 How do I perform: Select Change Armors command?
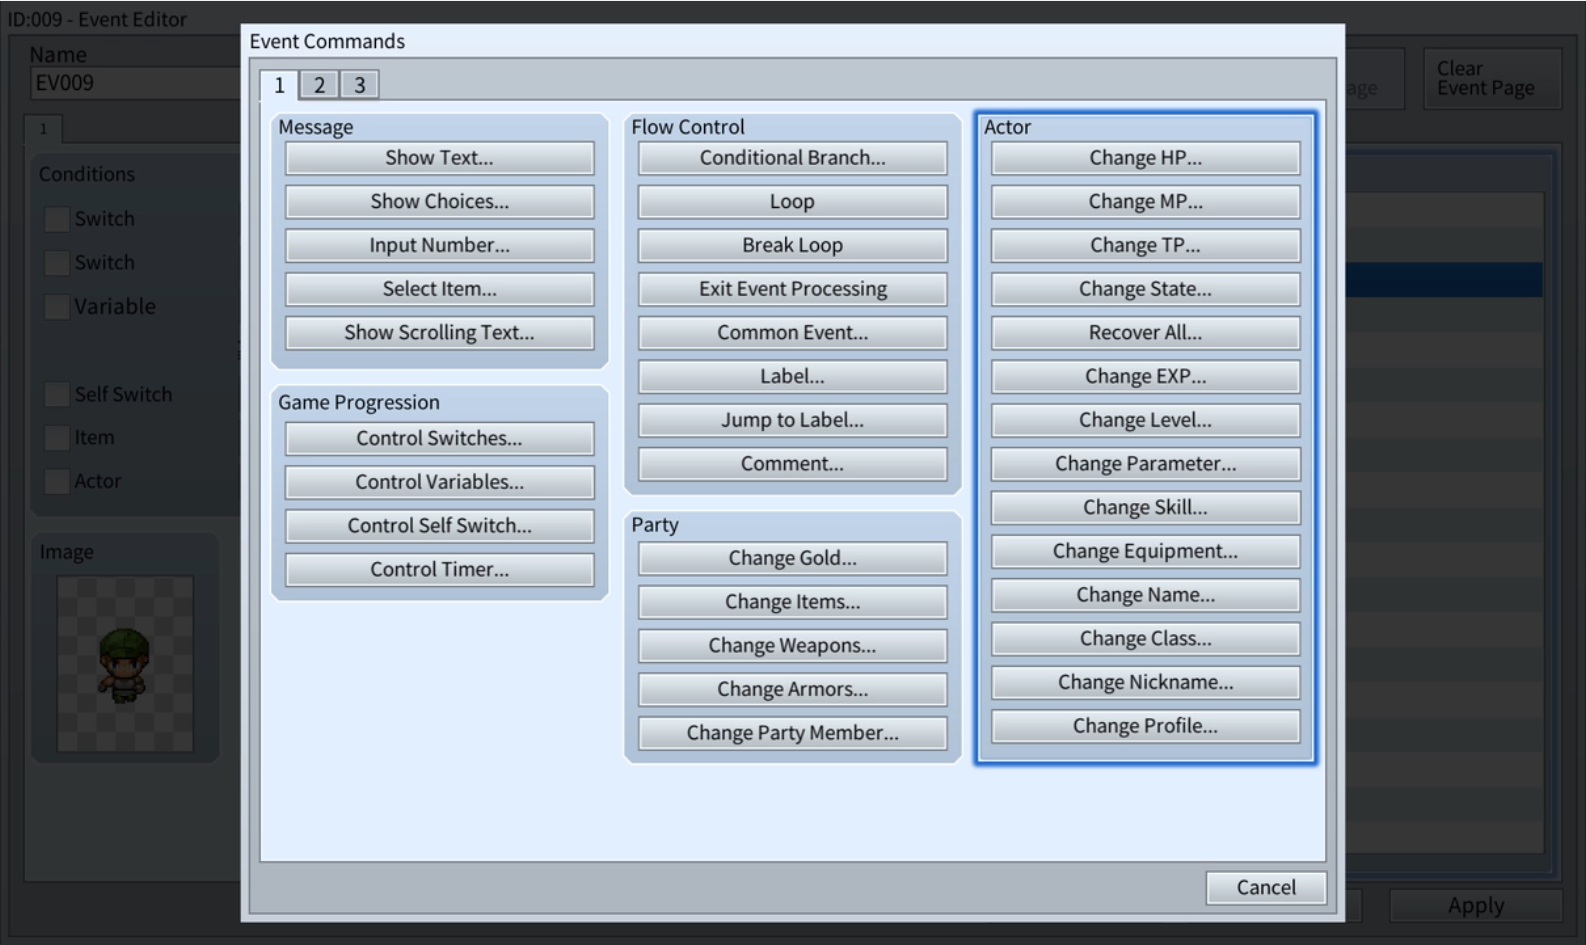pos(792,690)
